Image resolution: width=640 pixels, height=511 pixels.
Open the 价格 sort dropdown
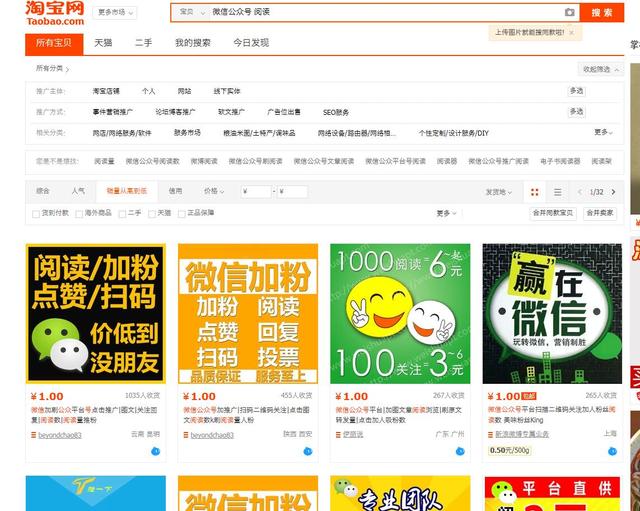pyautogui.click(x=214, y=191)
